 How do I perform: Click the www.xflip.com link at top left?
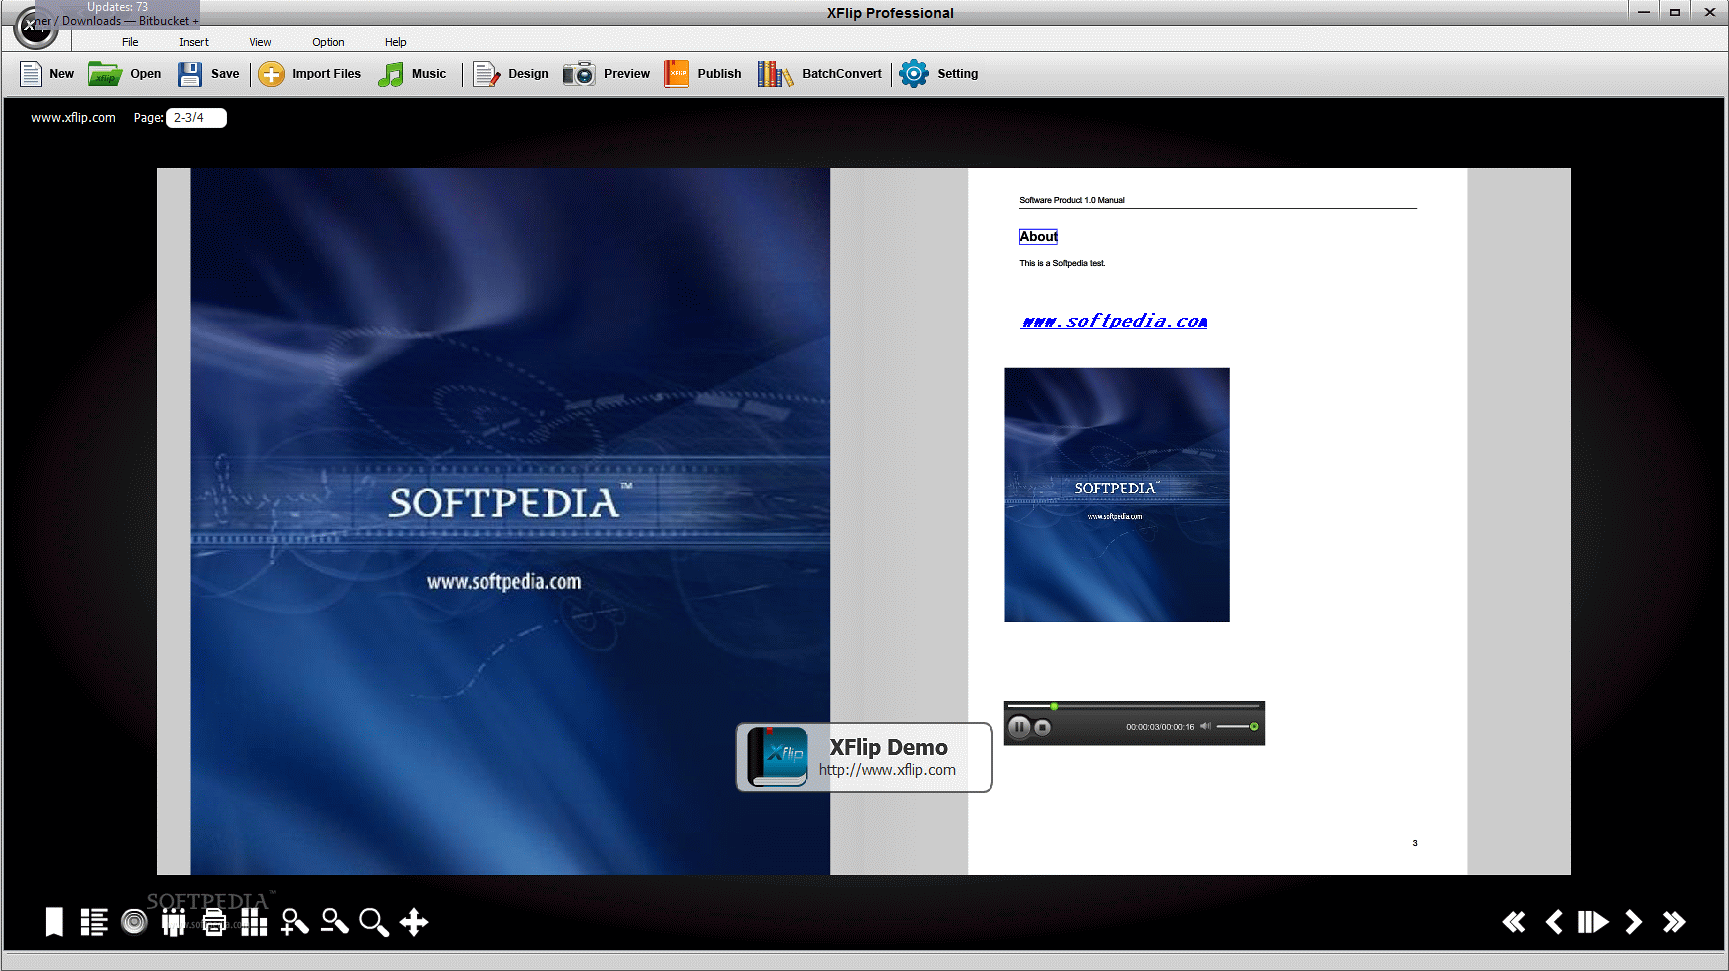point(73,118)
